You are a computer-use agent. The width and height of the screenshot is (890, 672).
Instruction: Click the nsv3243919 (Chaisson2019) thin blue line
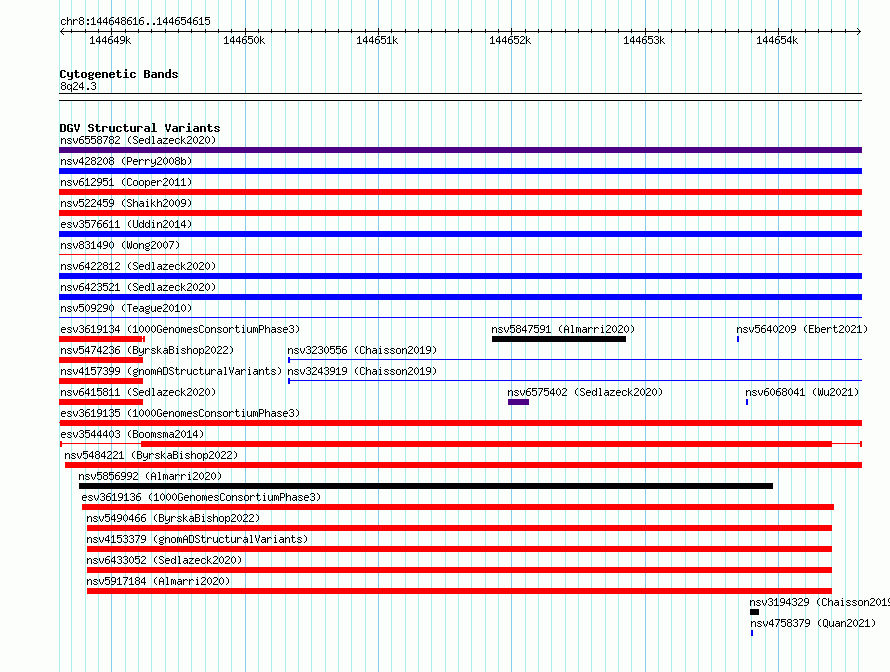coord(575,381)
